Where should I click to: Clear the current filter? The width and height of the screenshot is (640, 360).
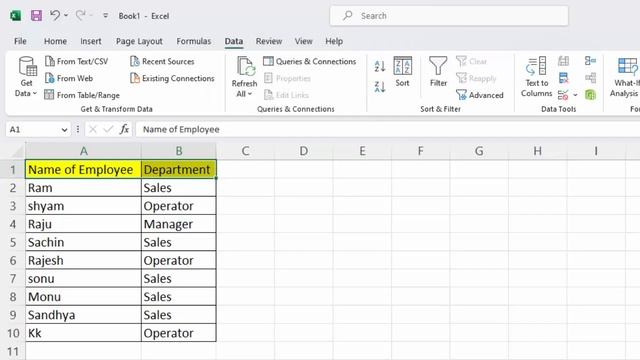click(x=471, y=61)
